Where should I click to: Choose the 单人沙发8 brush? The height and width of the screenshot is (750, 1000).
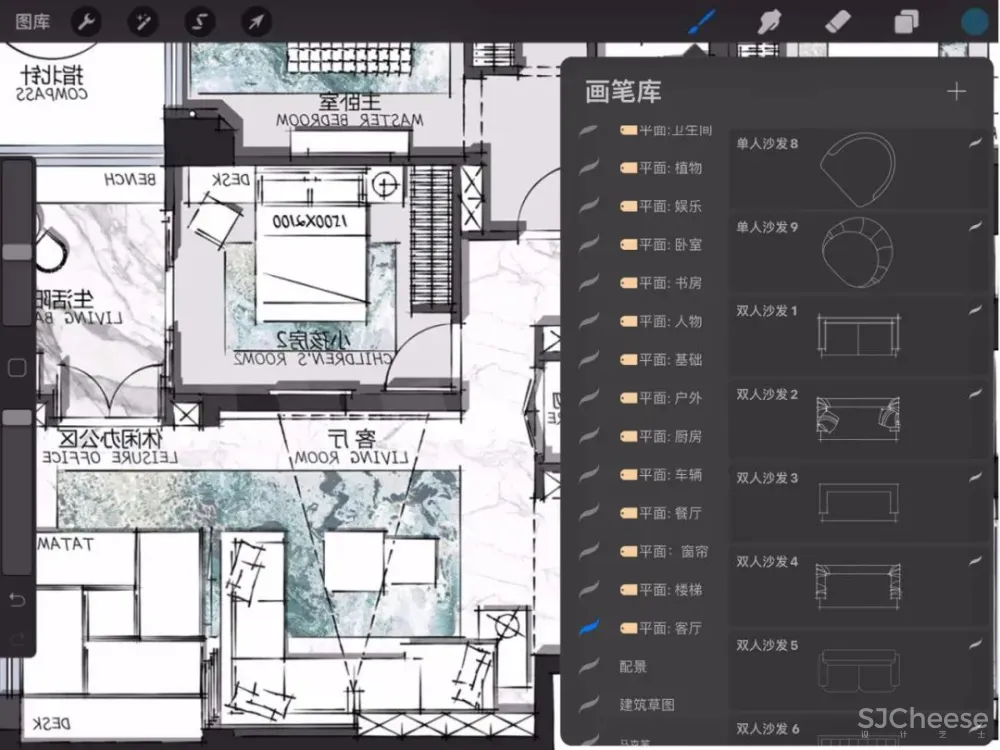point(860,168)
